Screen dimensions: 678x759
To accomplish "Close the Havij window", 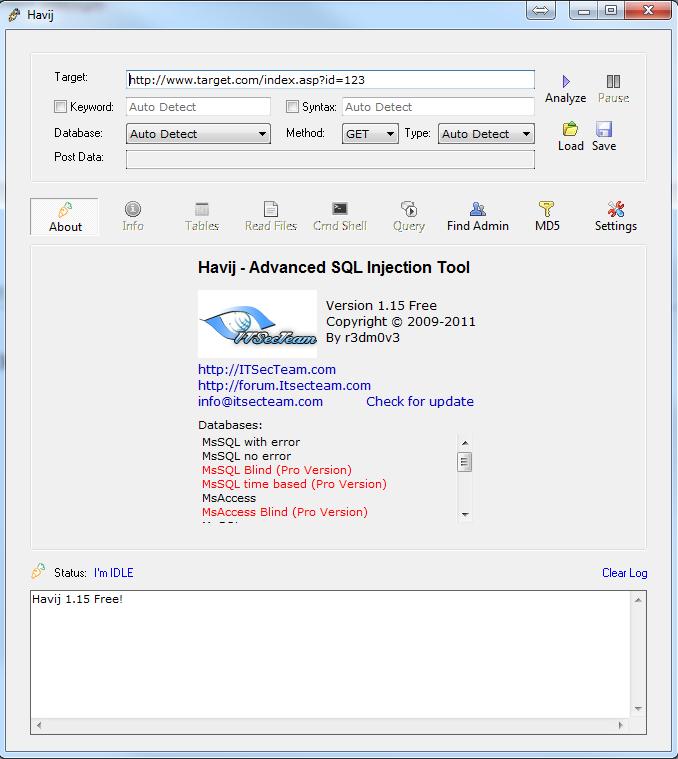I will click(648, 10).
